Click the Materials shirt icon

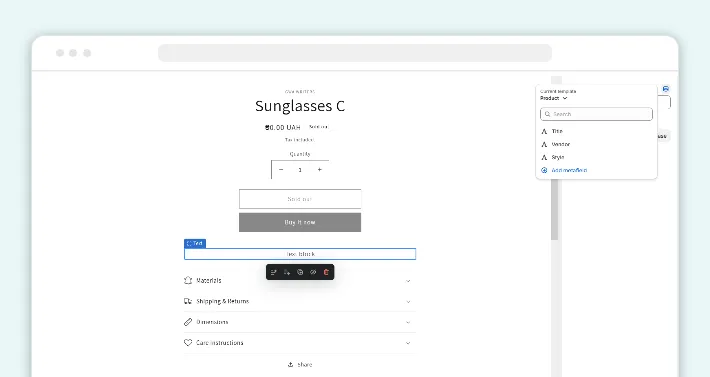click(x=188, y=281)
